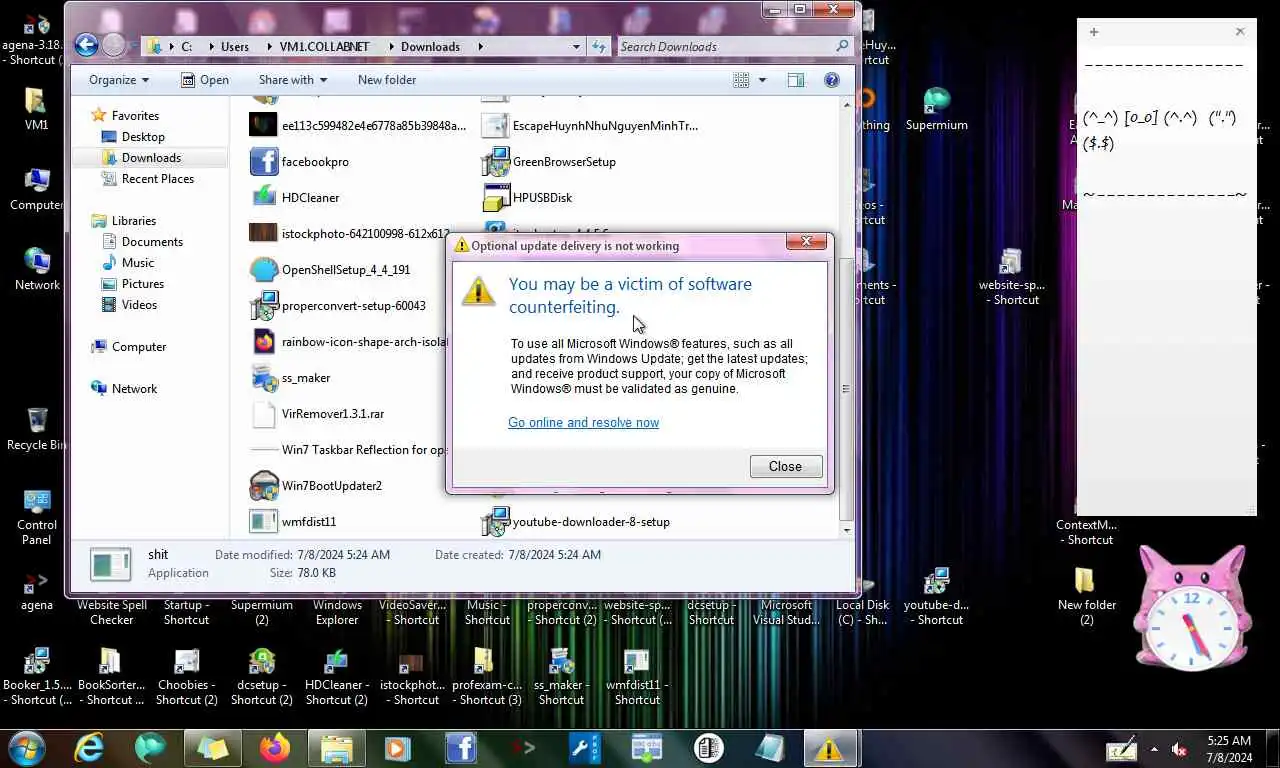
Task: Expand breadcrumb arrow after Downloads
Action: point(480,46)
